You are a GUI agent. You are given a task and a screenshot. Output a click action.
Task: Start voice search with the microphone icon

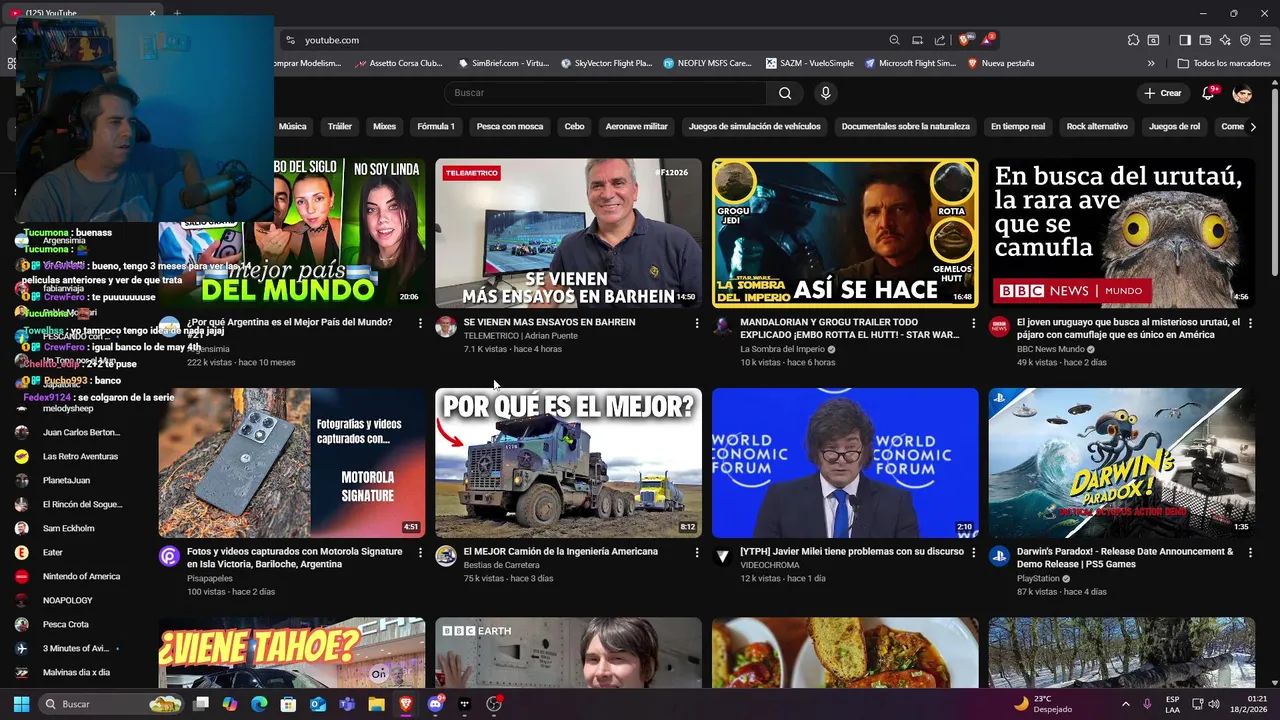click(825, 93)
